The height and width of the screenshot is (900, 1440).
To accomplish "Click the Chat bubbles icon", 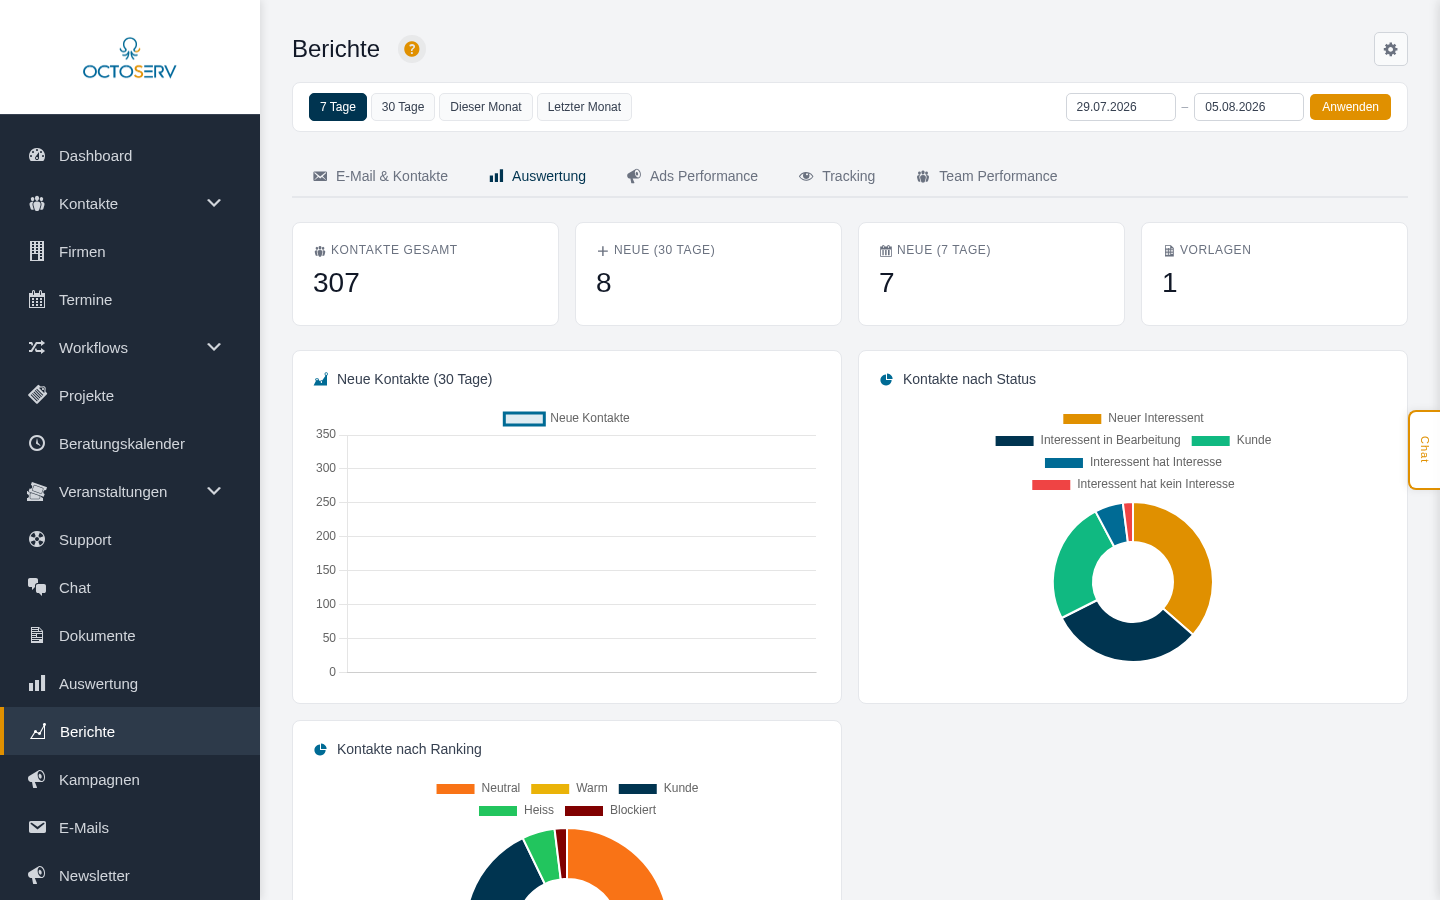I will pyautogui.click(x=37, y=587).
